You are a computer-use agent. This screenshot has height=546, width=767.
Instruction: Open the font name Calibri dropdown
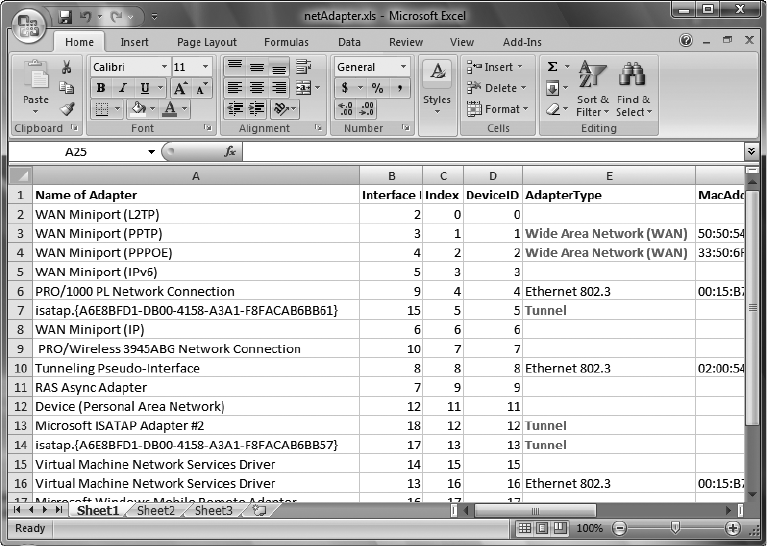(164, 67)
